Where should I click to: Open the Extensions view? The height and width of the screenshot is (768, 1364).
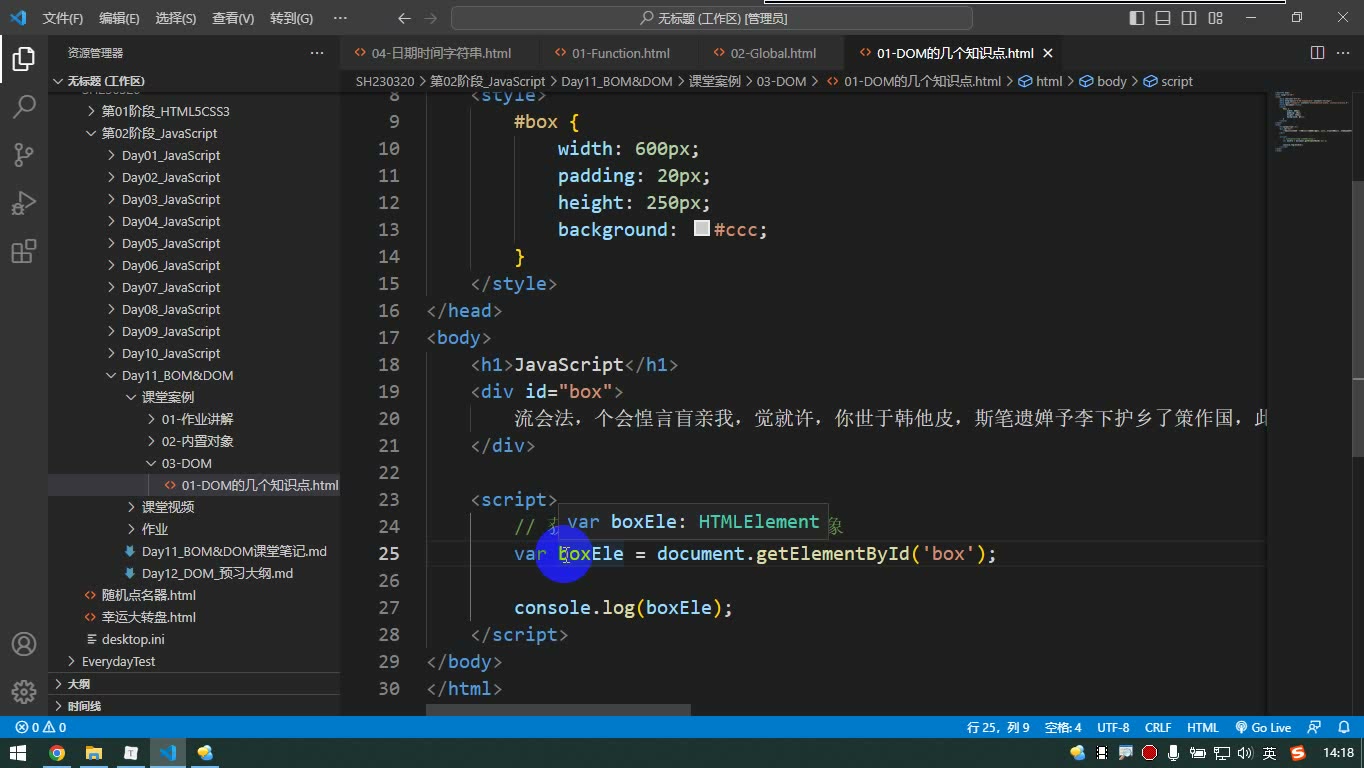24,250
